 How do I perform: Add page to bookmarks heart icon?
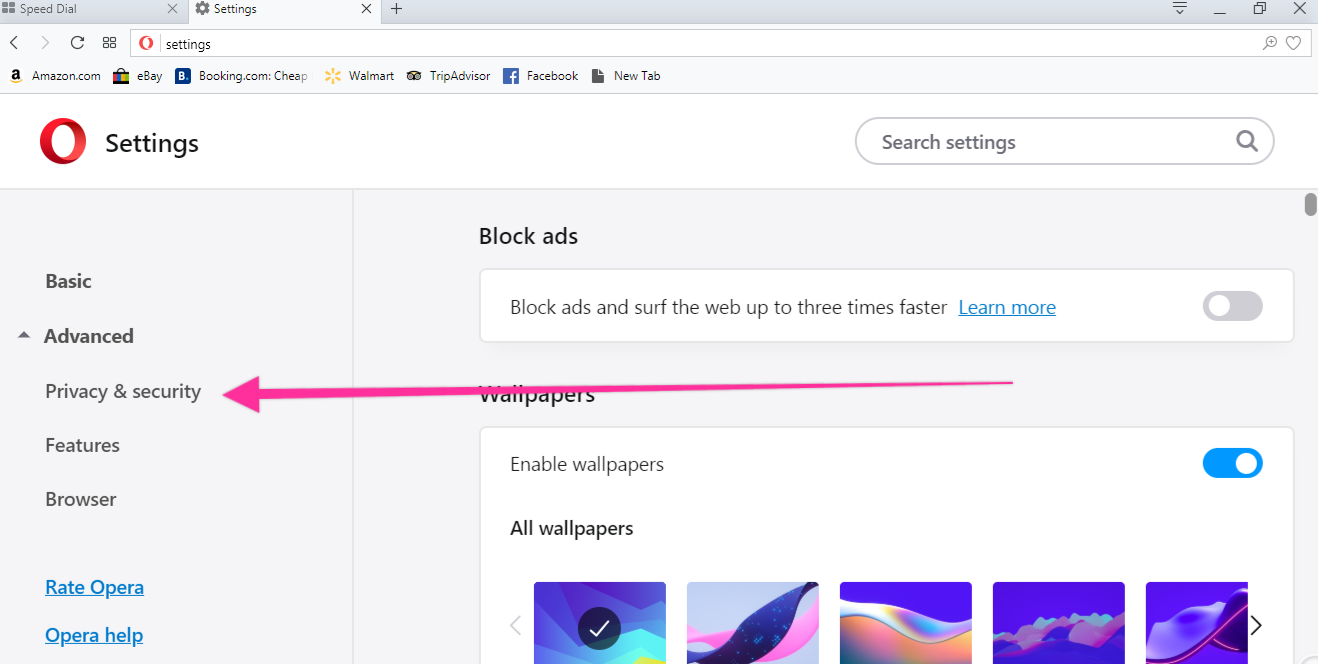point(1293,43)
